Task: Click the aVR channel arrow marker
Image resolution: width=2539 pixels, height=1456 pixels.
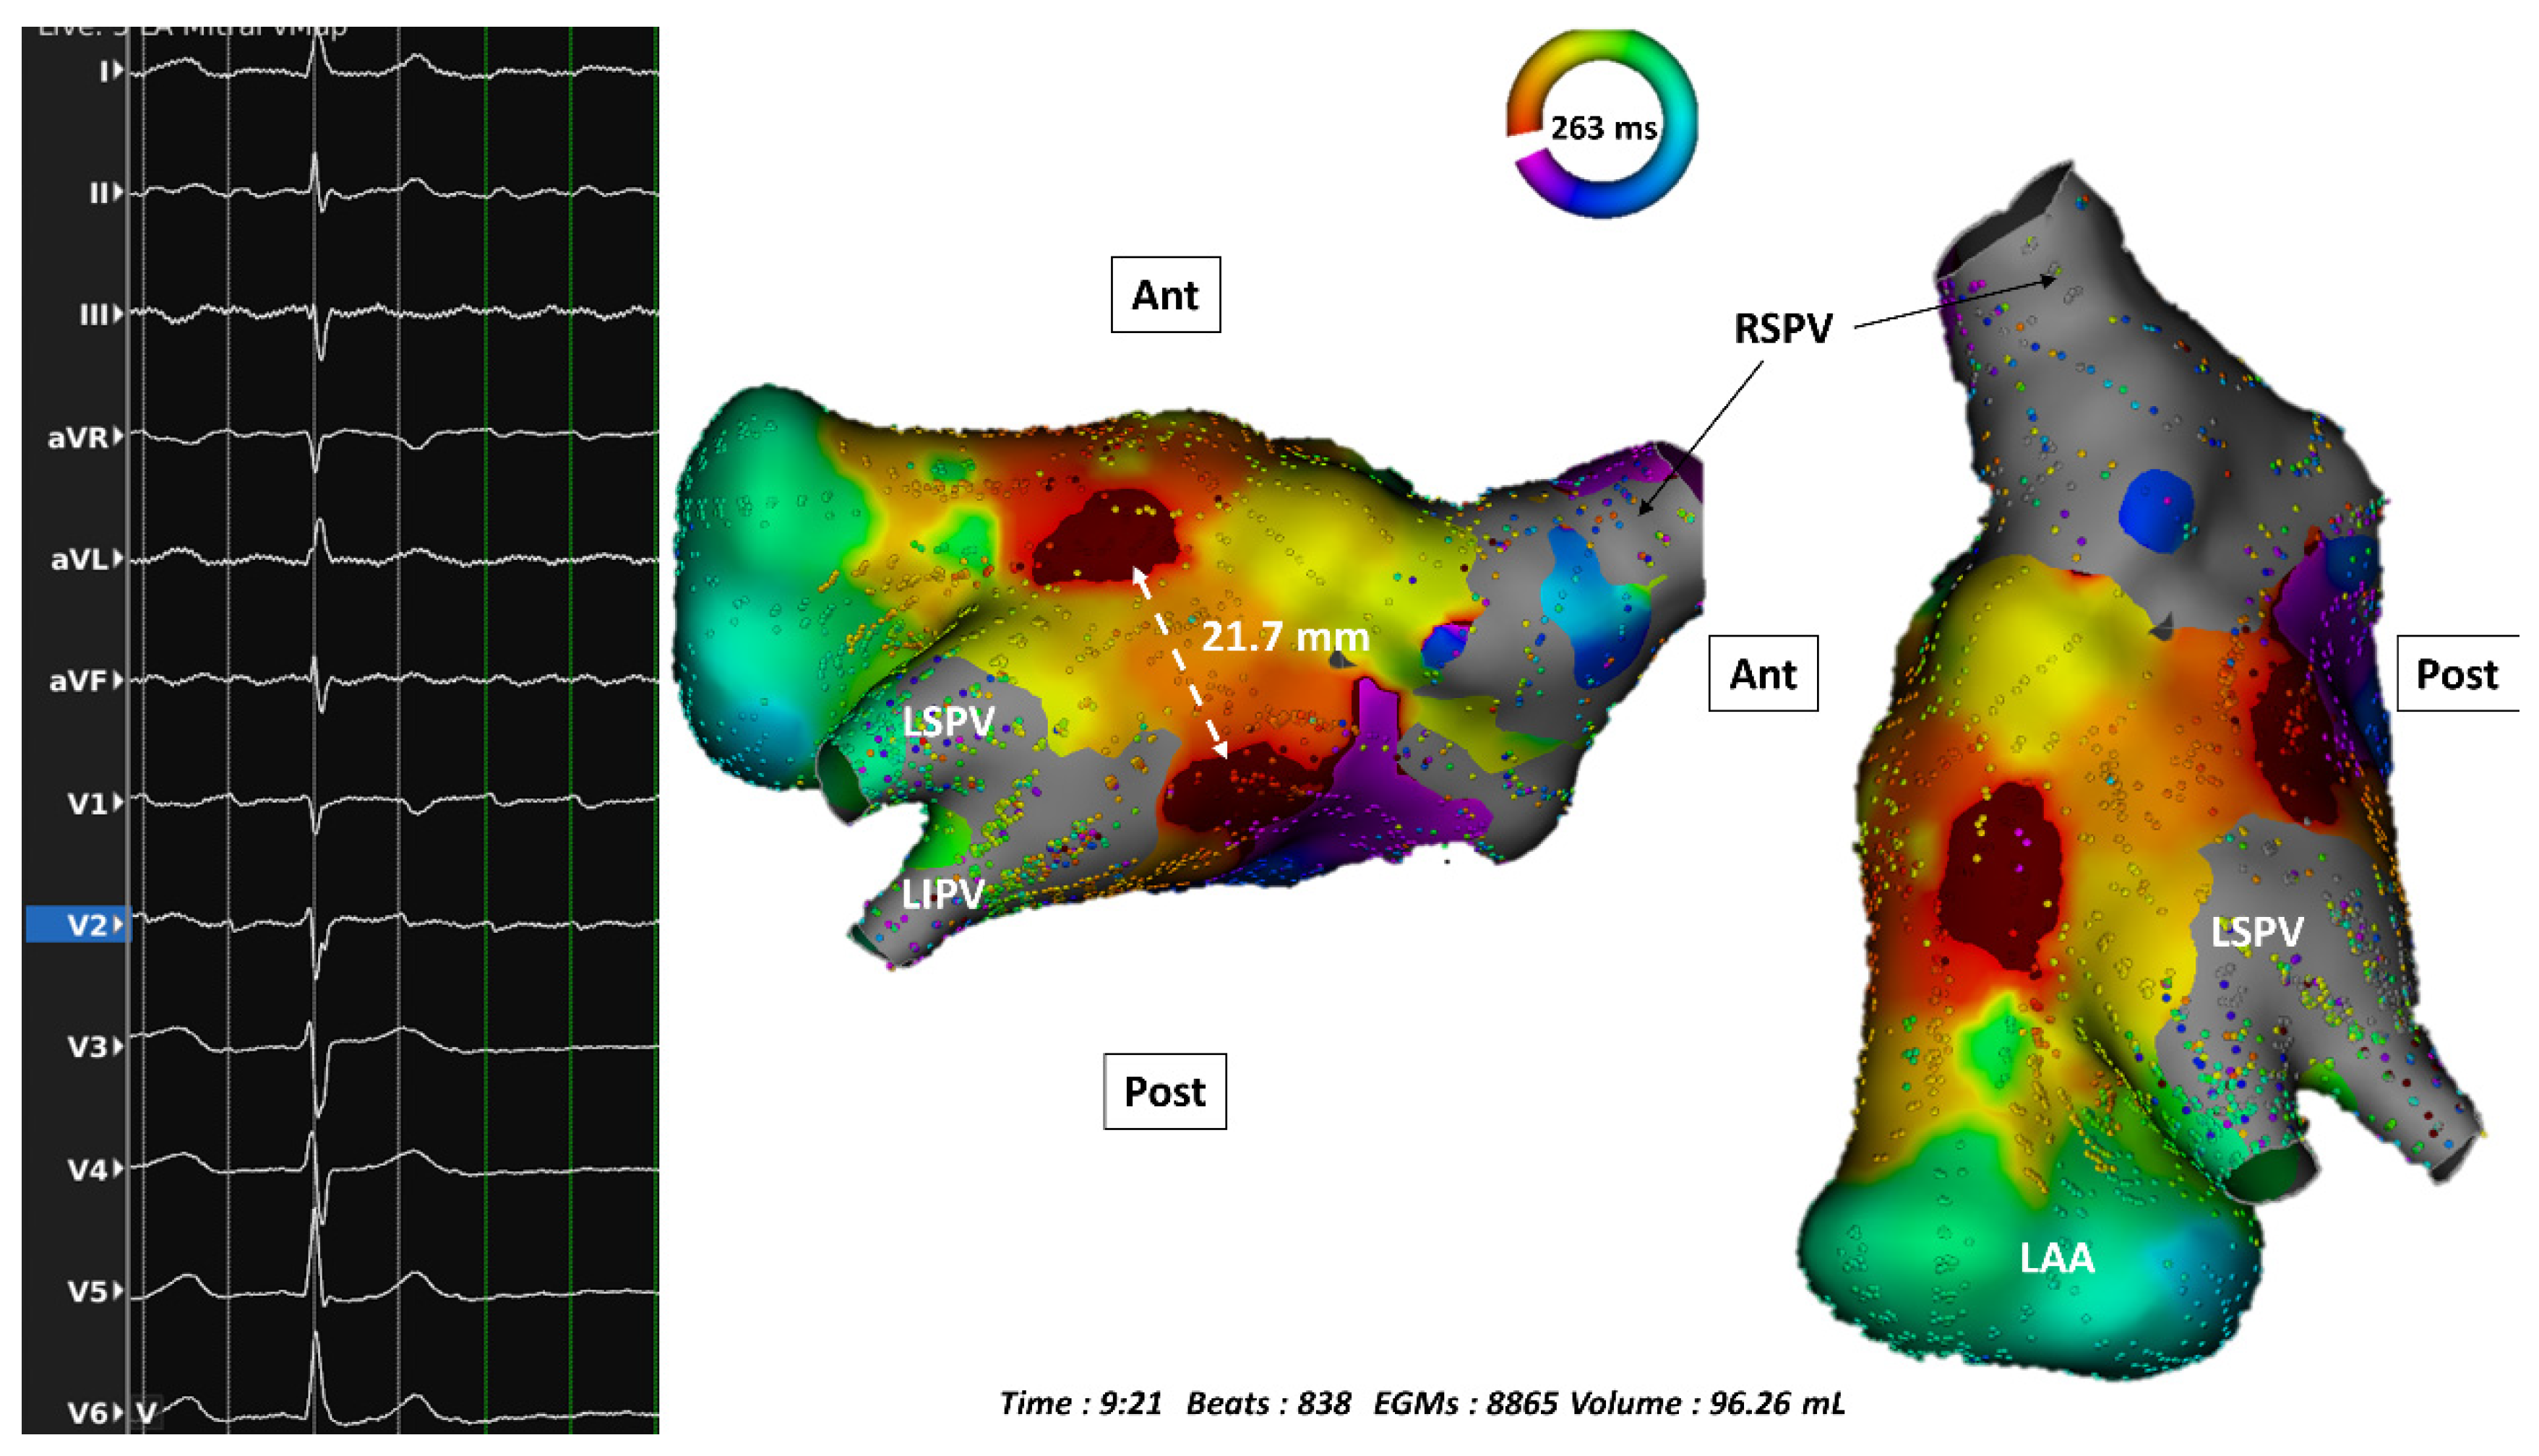Action: [118, 436]
